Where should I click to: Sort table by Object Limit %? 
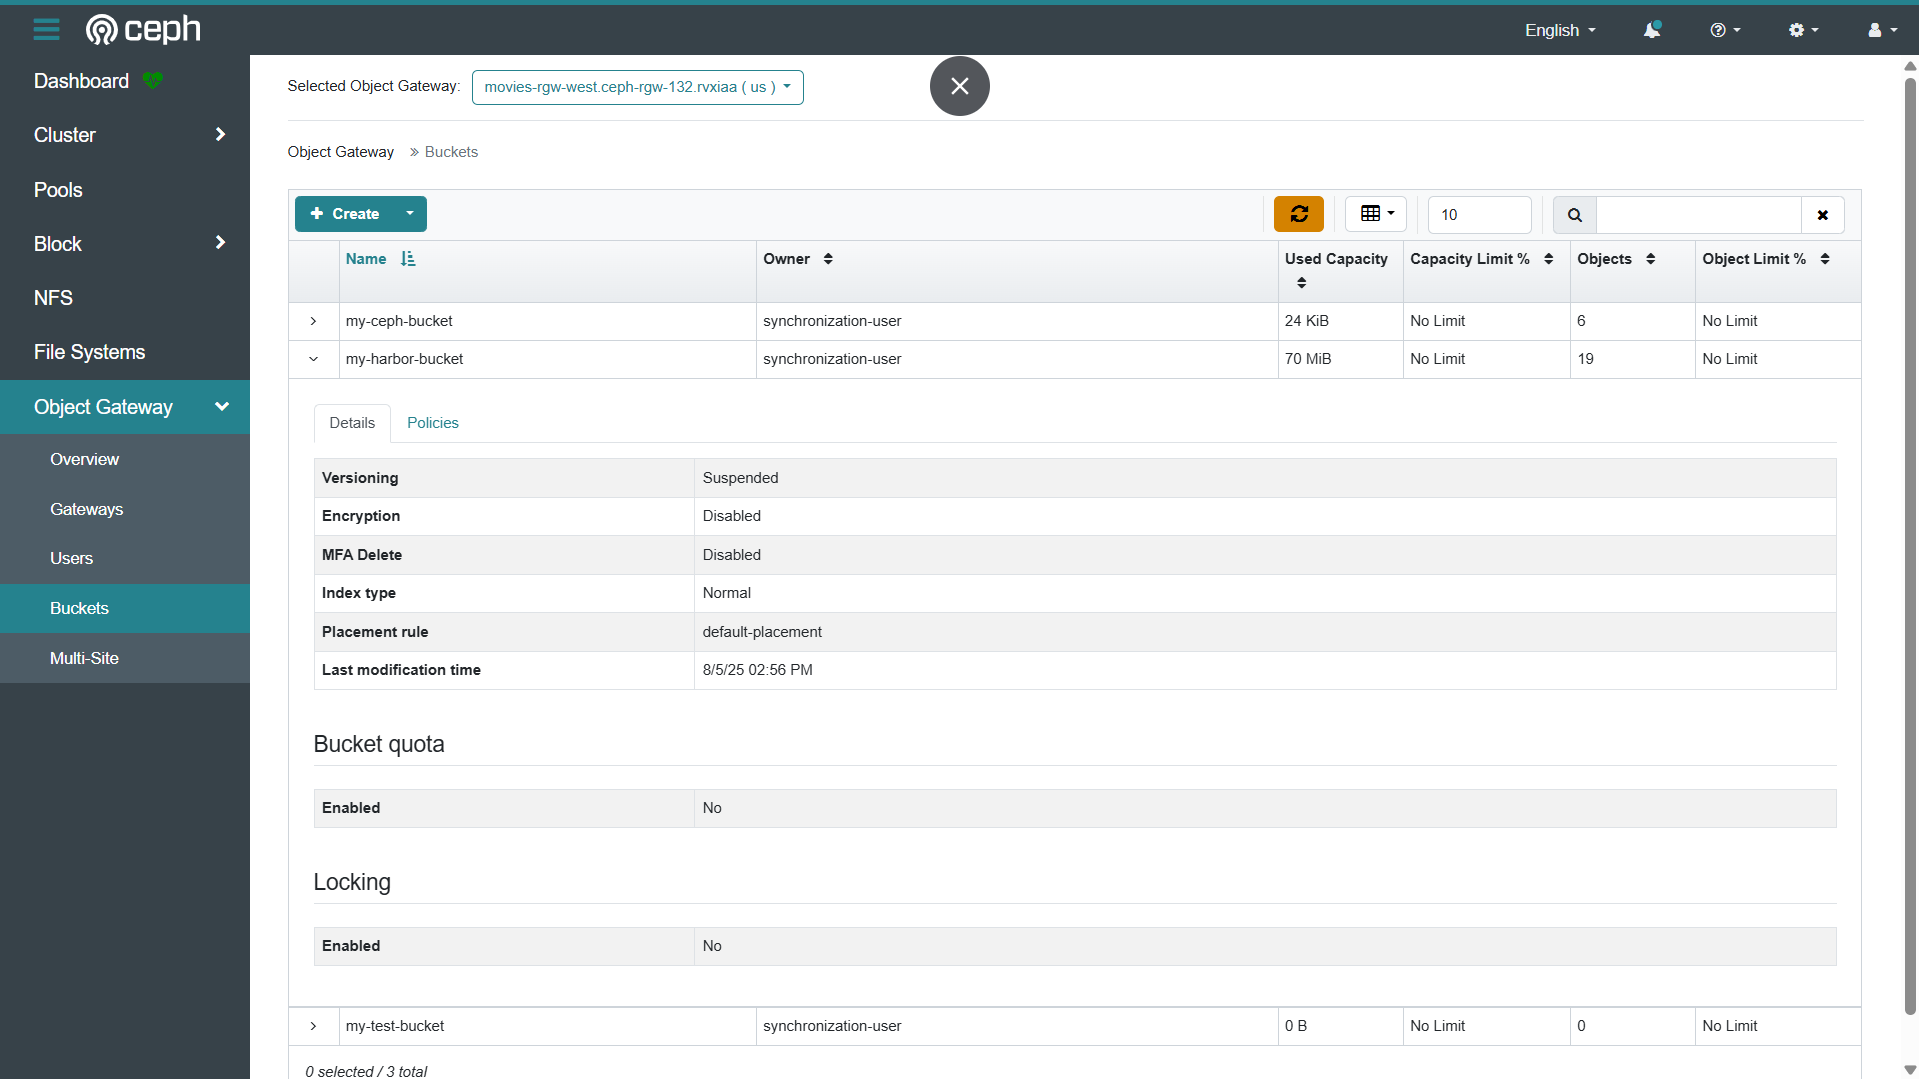coord(1825,259)
